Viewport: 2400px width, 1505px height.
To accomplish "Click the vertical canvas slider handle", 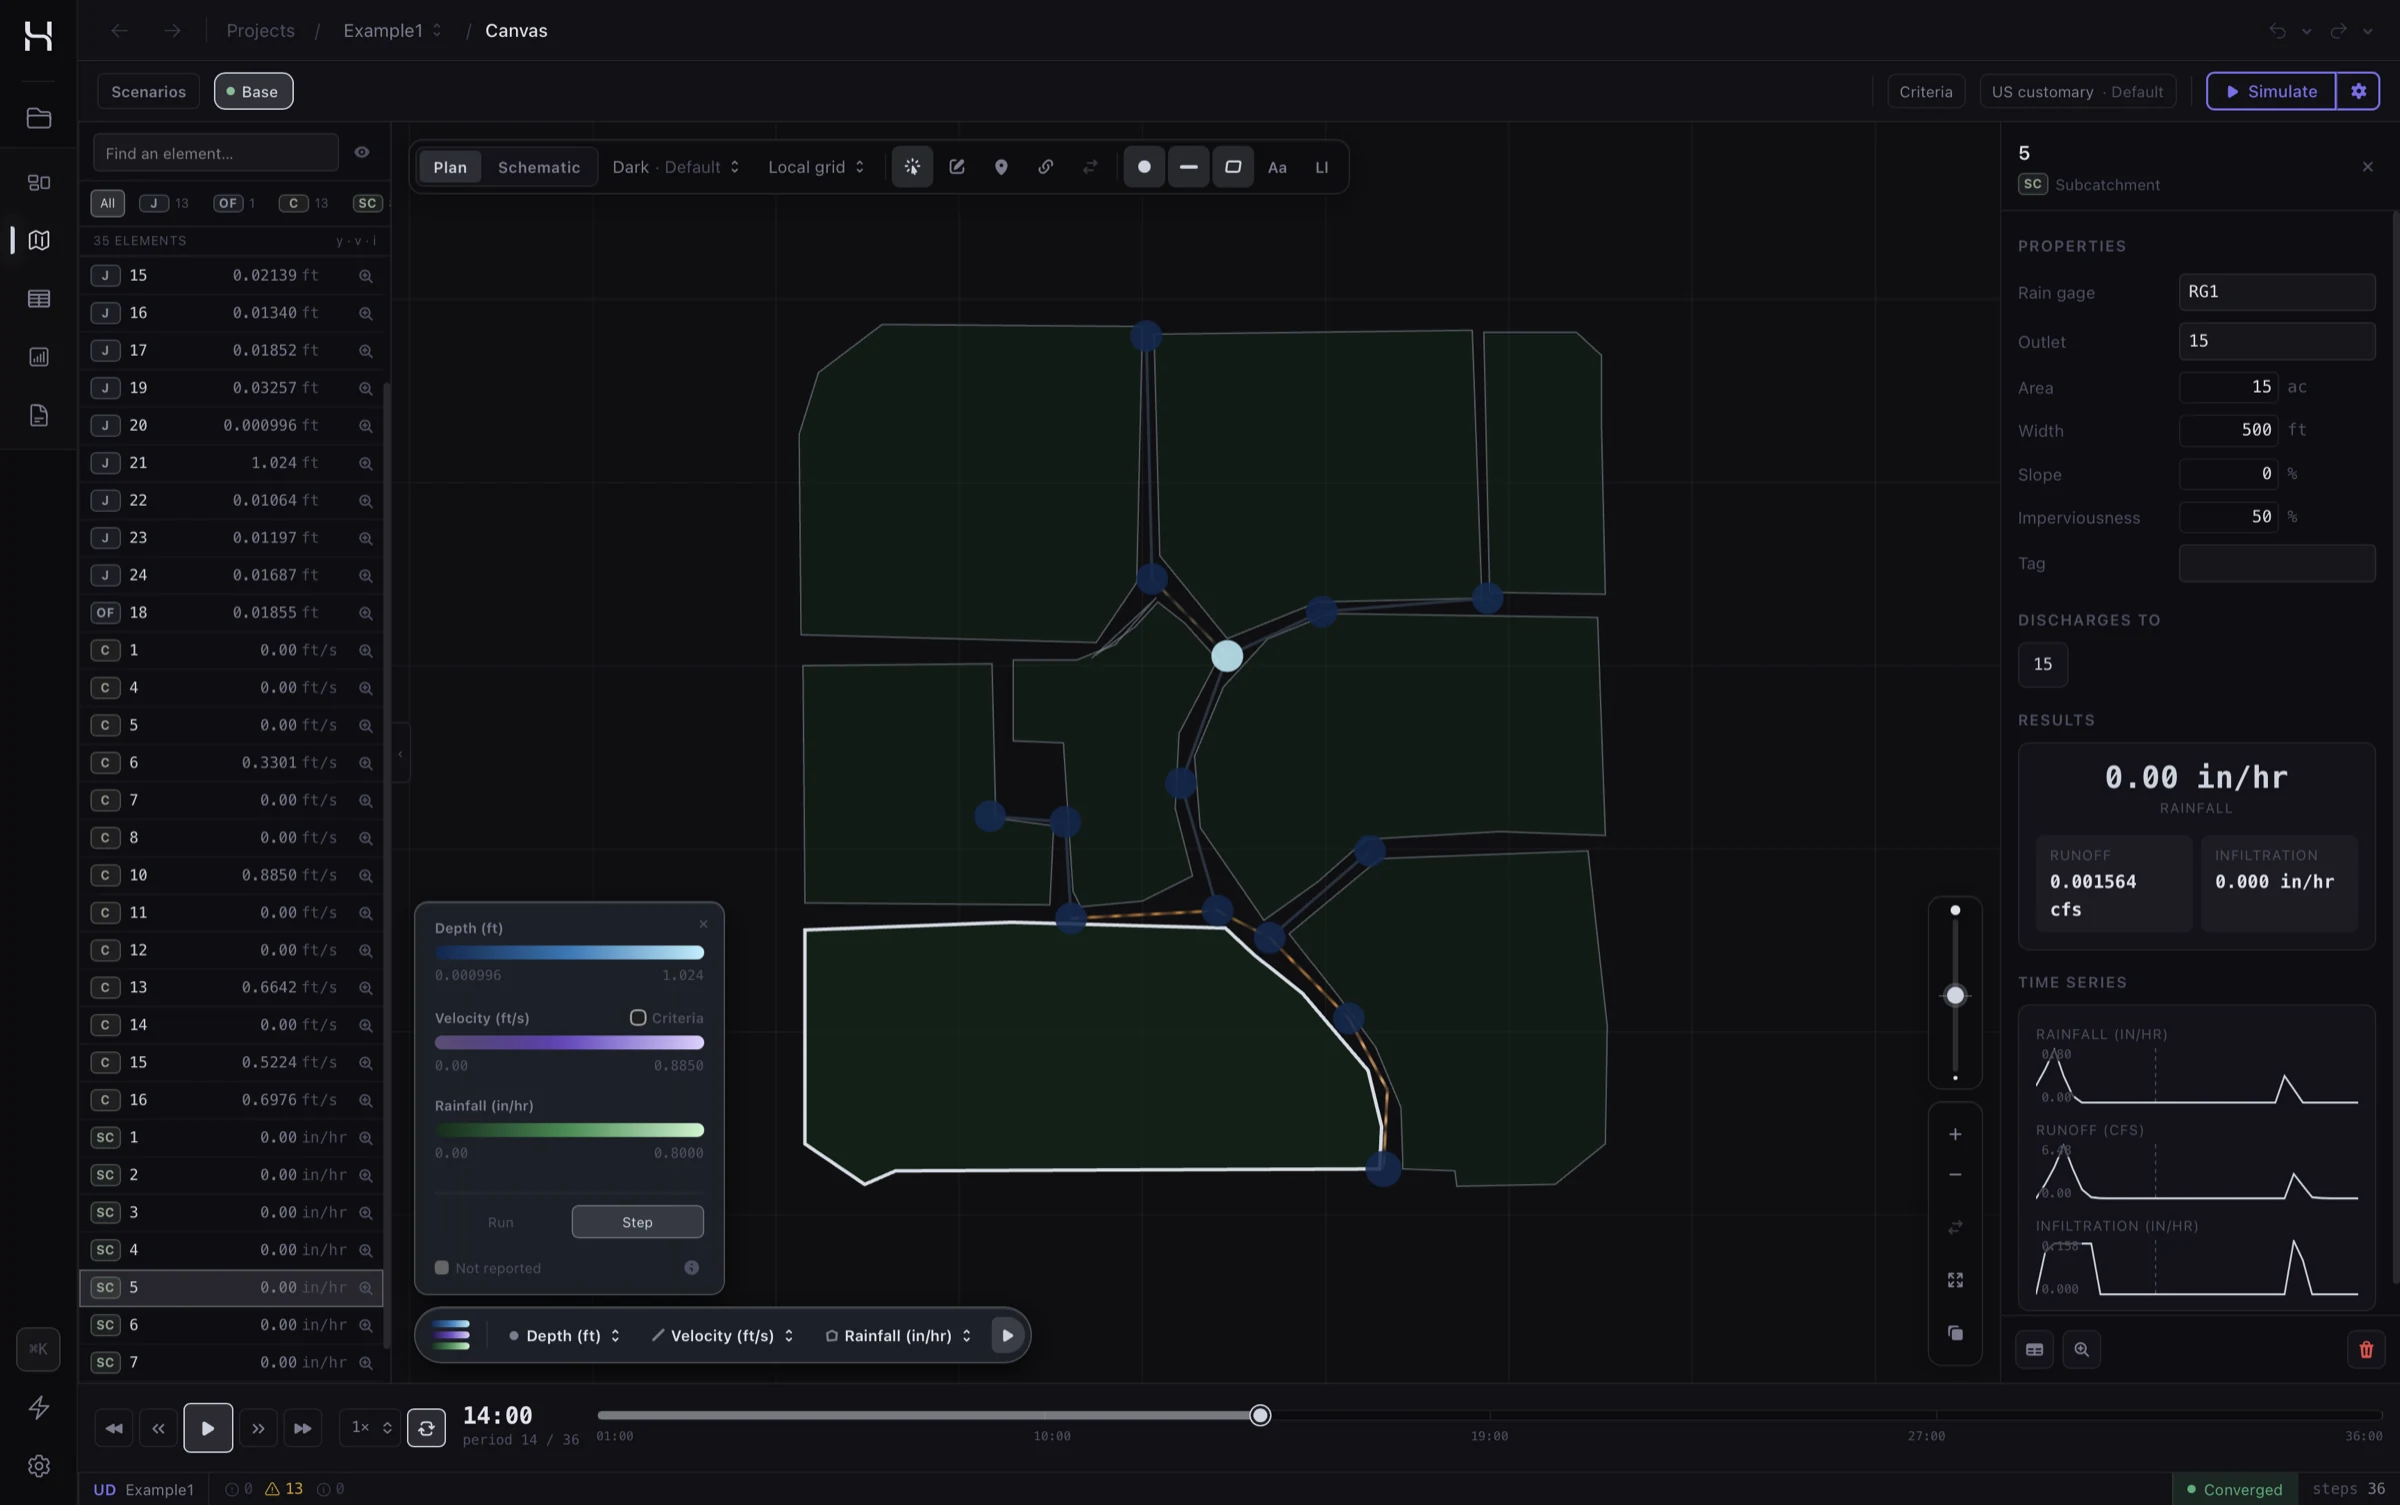I will pyautogui.click(x=1955, y=995).
